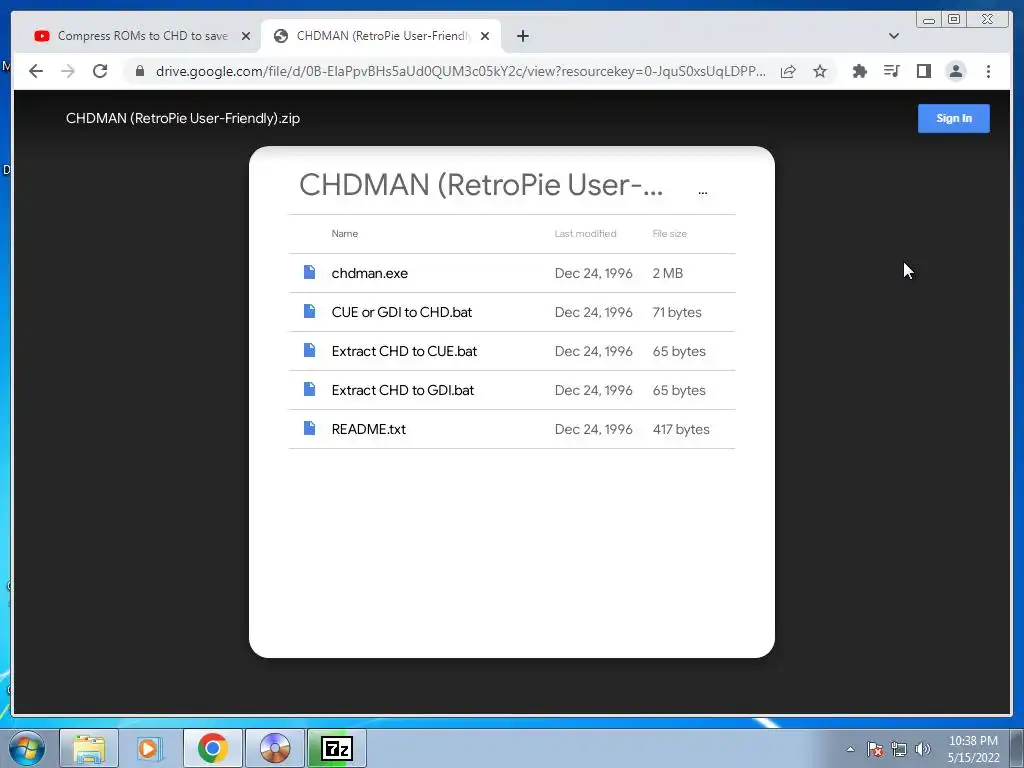Share this page via address bar icon

pos(788,71)
